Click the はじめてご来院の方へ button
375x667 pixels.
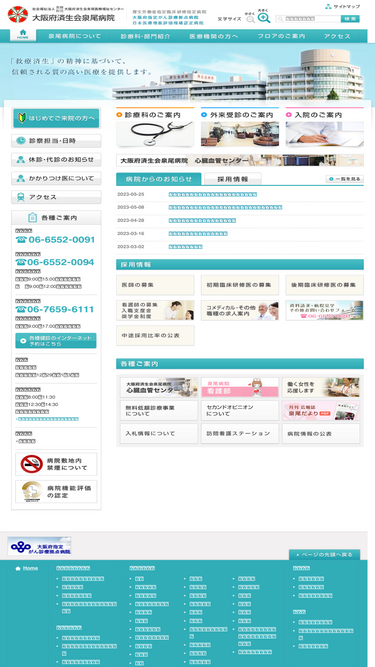pyautogui.click(x=56, y=118)
